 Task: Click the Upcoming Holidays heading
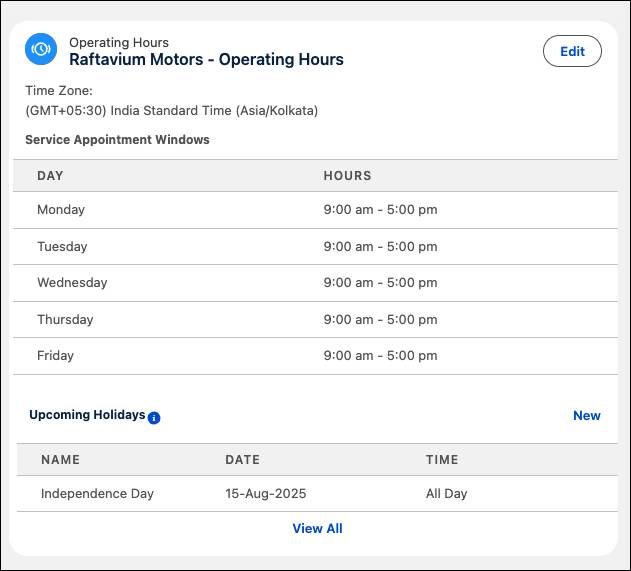[x=87, y=415]
